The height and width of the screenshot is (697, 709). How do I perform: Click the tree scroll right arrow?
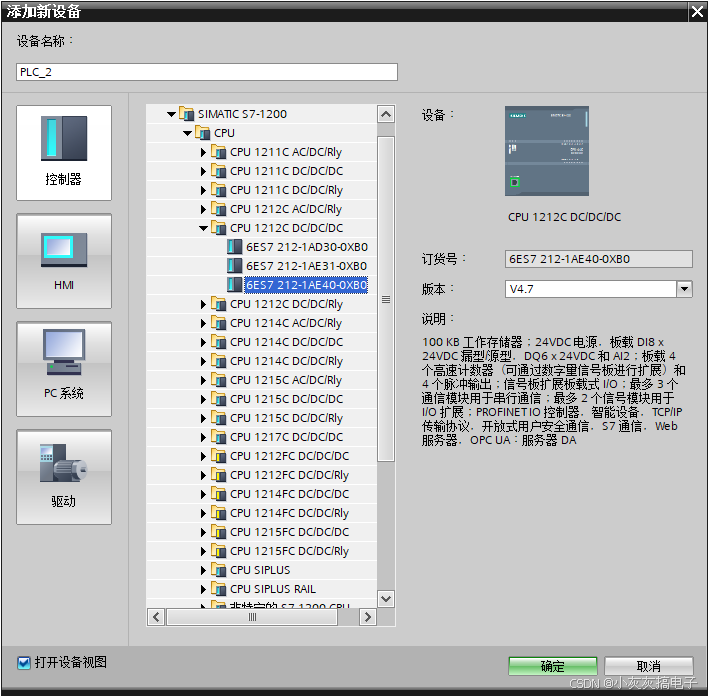tap(368, 617)
